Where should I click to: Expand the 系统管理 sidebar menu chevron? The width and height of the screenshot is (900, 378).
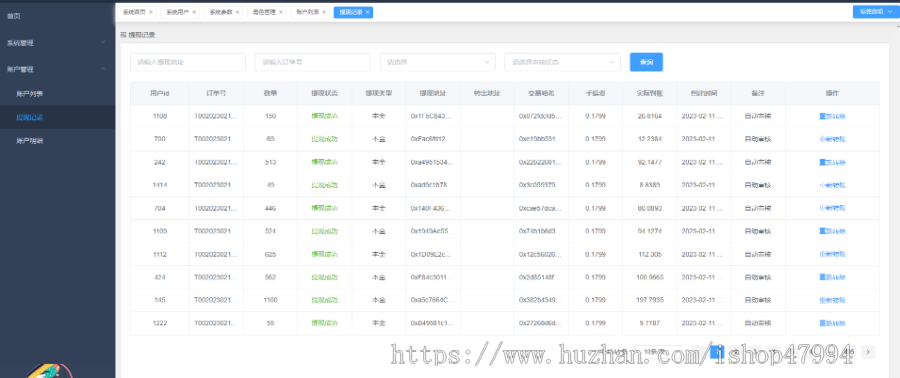pos(103,42)
